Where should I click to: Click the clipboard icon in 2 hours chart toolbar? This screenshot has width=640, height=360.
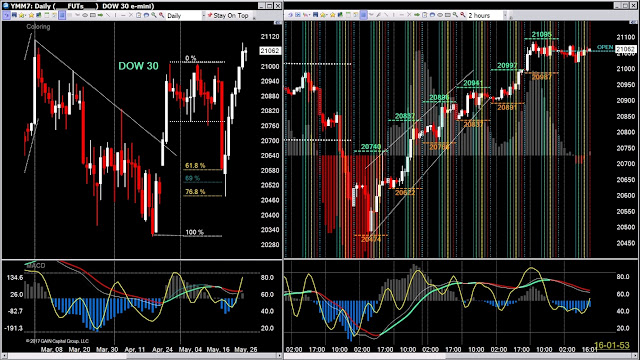[425, 15]
